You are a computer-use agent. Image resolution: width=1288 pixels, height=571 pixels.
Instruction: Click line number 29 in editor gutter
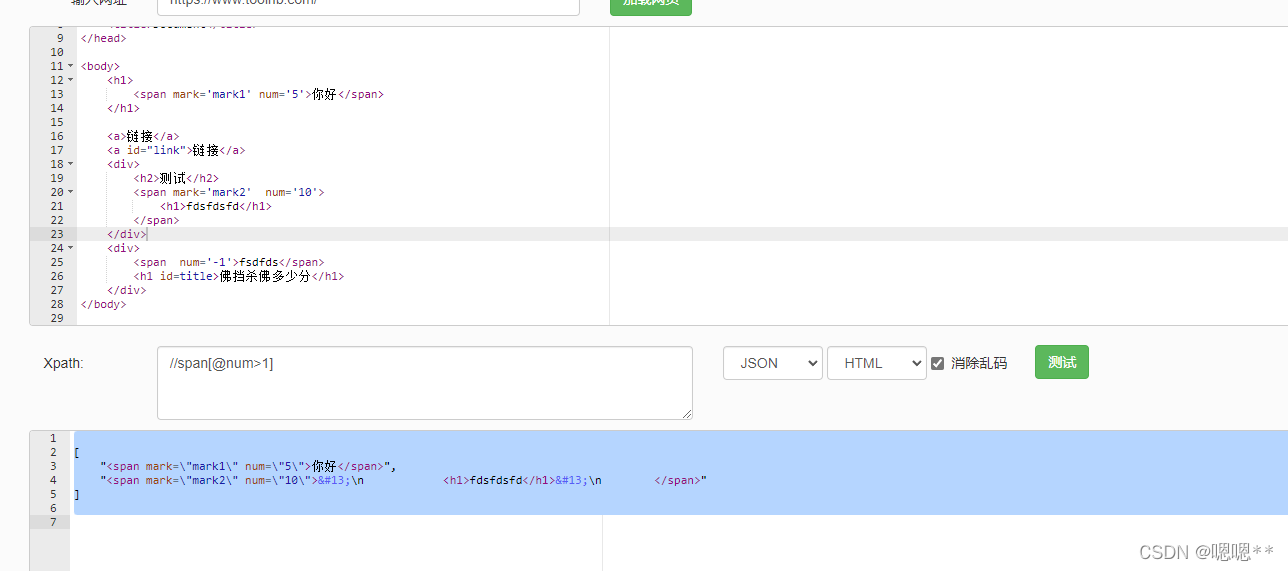tap(56, 318)
